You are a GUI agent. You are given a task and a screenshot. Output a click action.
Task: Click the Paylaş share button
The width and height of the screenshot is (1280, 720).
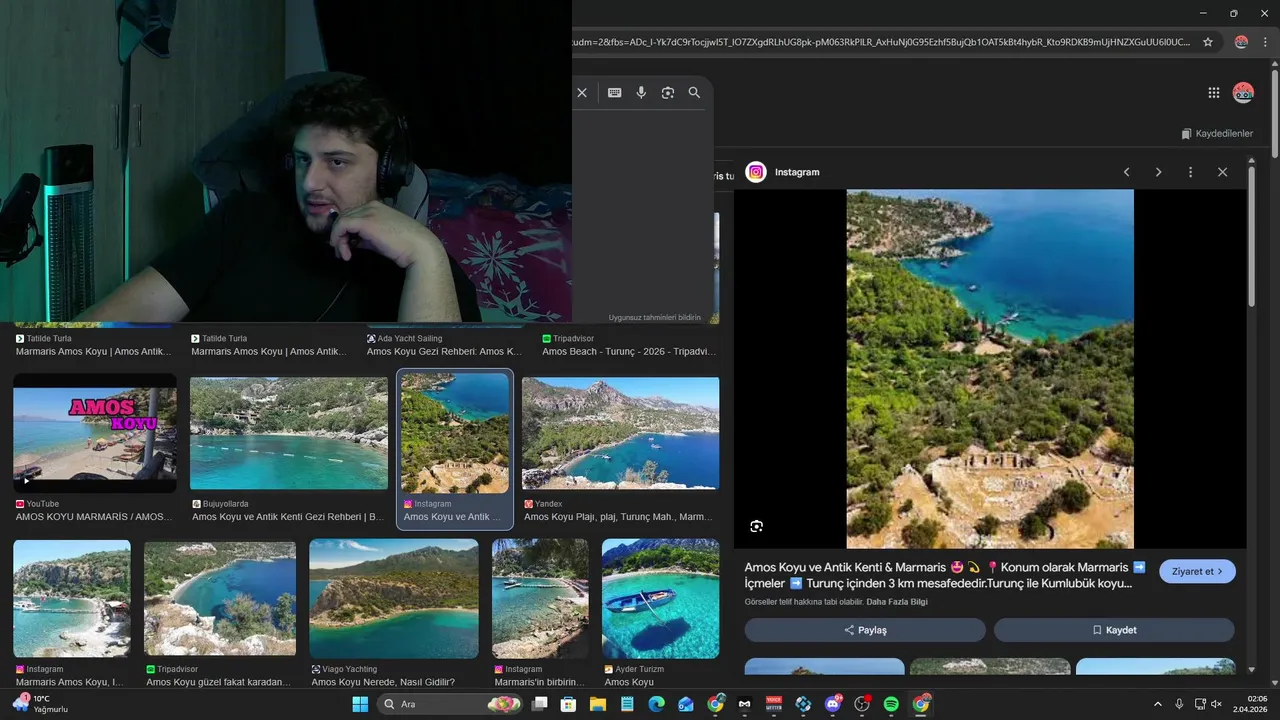[865, 630]
